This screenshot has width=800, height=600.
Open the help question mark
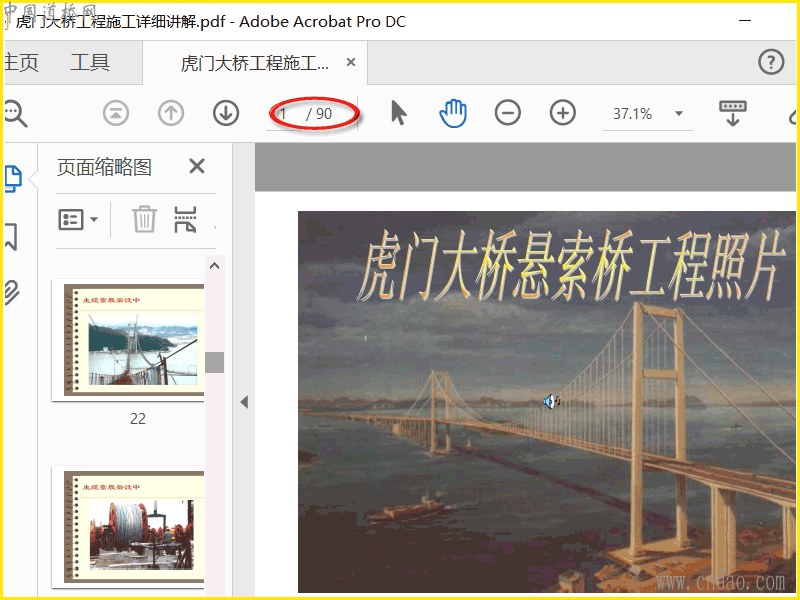(771, 62)
